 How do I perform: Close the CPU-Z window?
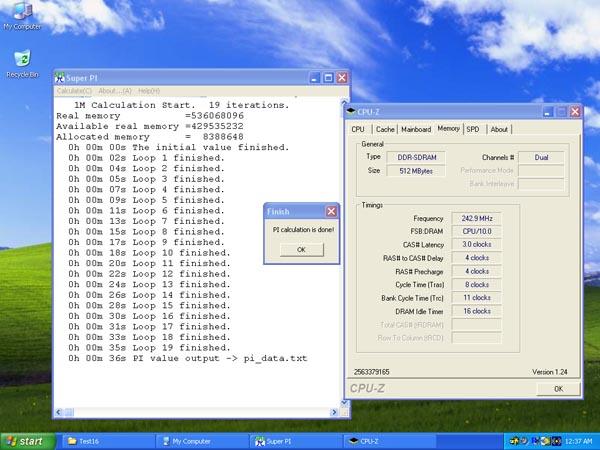pyautogui.click(x=575, y=112)
